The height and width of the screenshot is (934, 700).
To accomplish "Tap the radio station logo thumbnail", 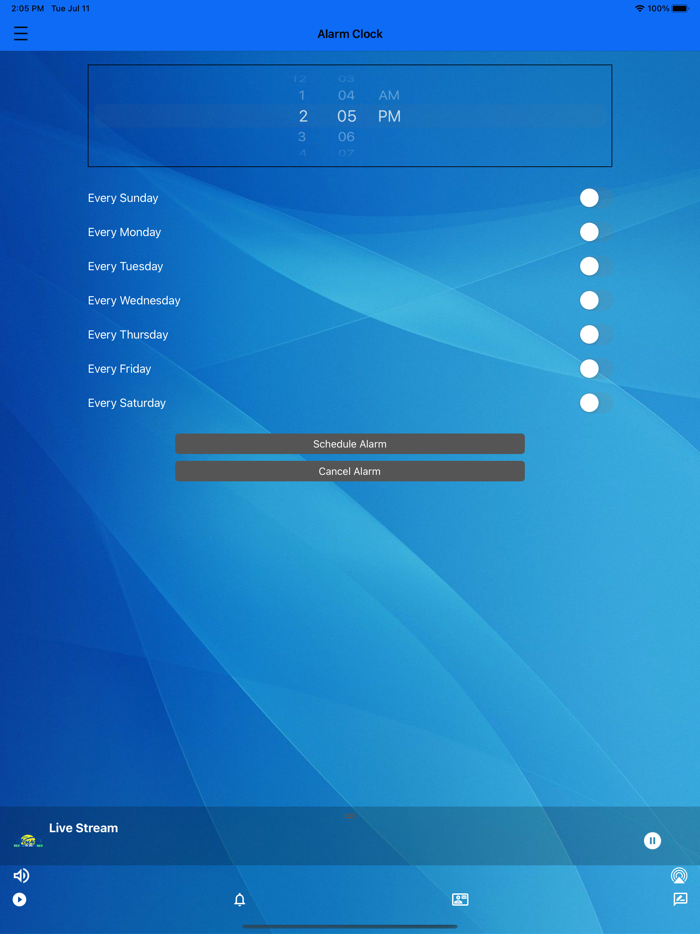I will click(x=28, y=840).
